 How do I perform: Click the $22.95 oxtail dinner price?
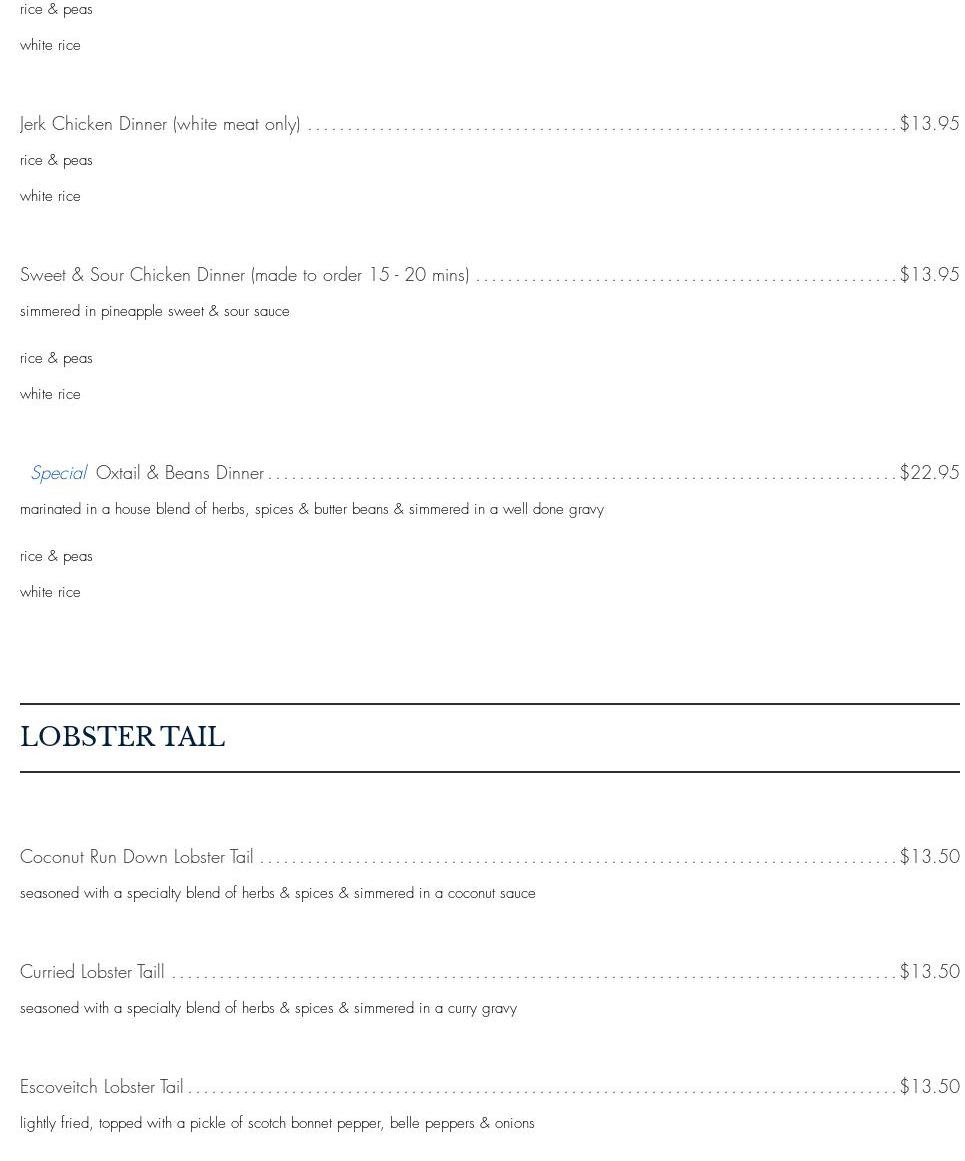pyautogui.click(x=929, y=472)
